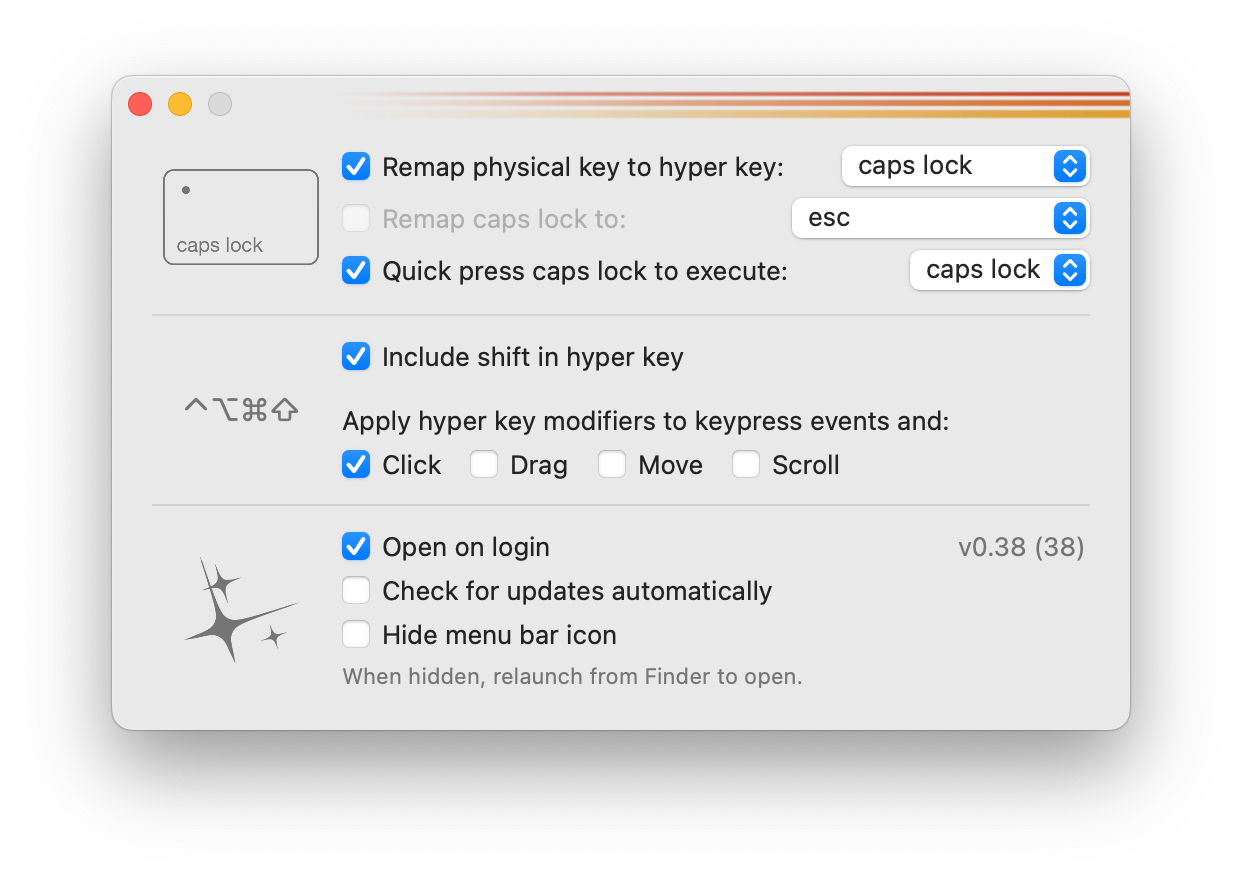1242x878 pixels.
Task: Click the caps lock key graphic
Action: click(x=240, y=217)
